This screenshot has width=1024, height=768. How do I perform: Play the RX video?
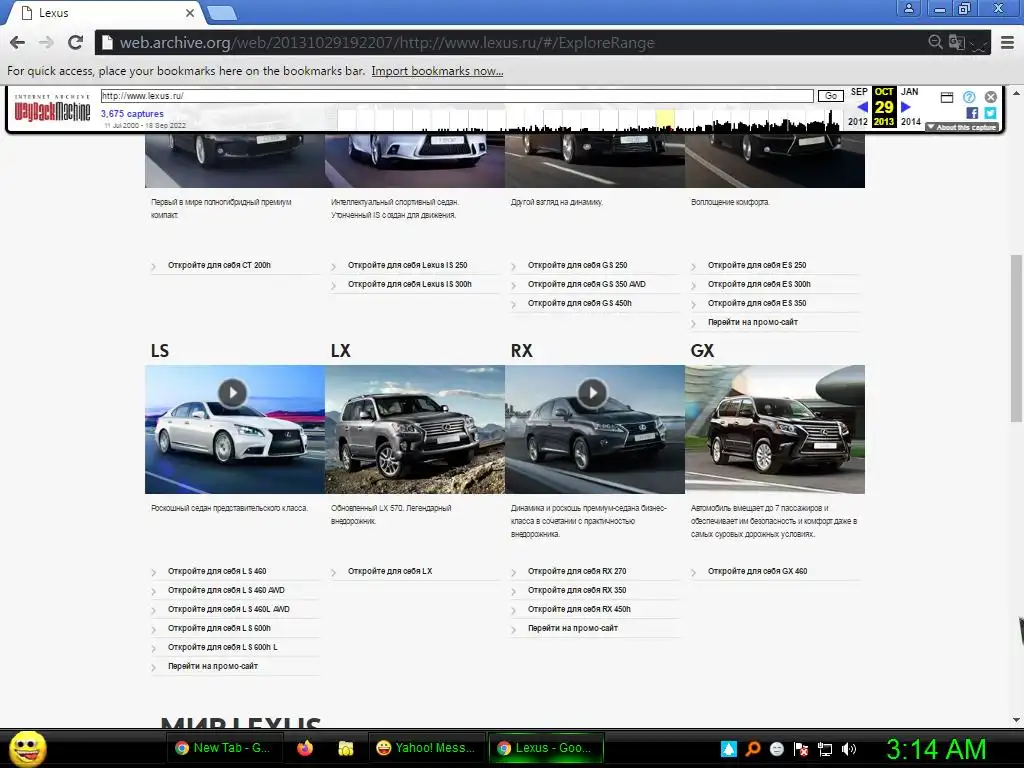592,393
